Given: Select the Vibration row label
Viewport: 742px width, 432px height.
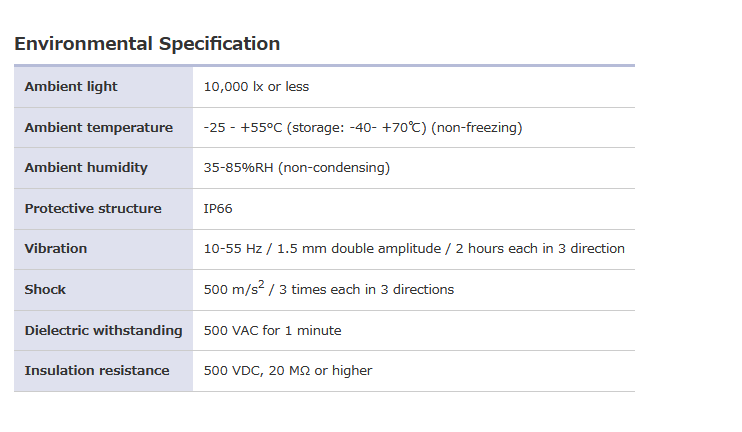Looking at the screenshot, I should click(56, 249).
